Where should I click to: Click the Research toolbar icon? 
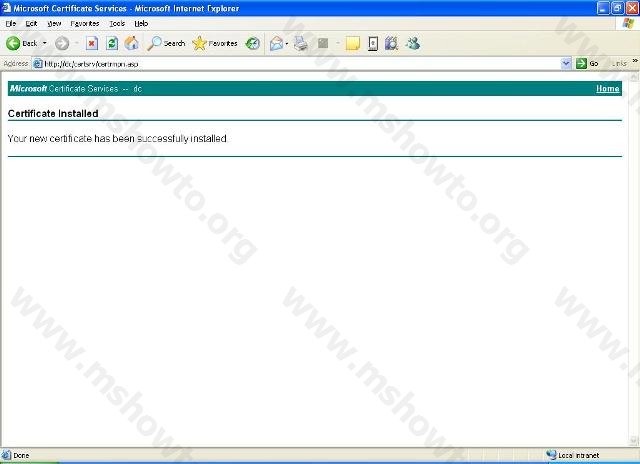373,43
